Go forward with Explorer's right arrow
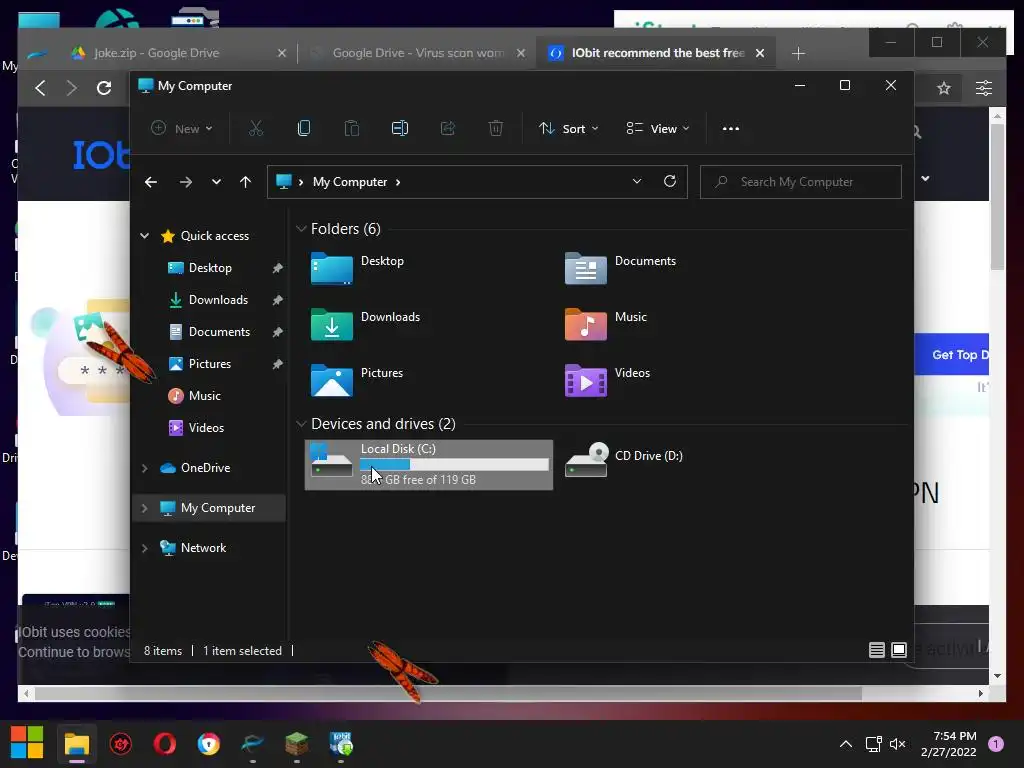The height and width of the screenshot is (768, 1024). pos(185,182)
